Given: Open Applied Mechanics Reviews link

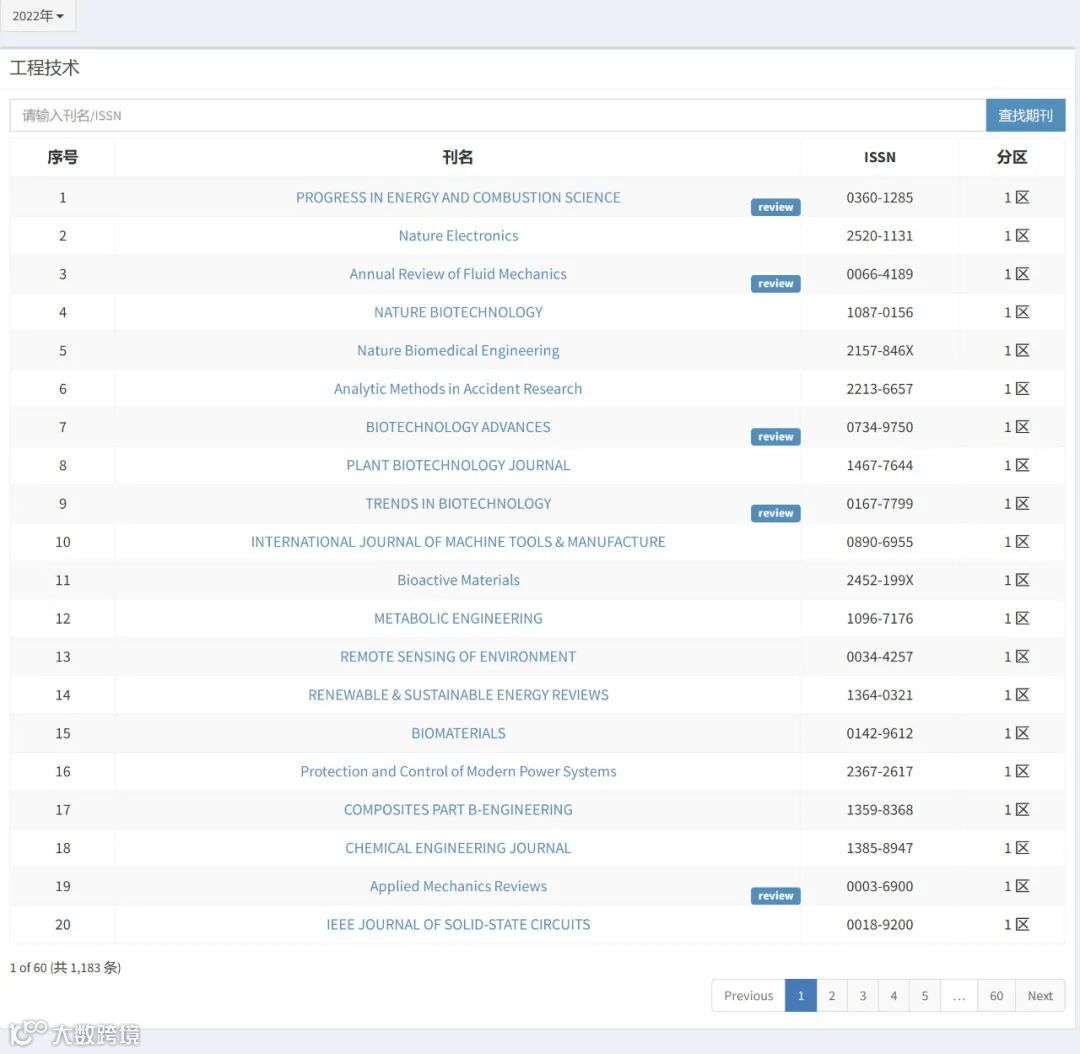Looking at the screenshot, I should point(458,886).
